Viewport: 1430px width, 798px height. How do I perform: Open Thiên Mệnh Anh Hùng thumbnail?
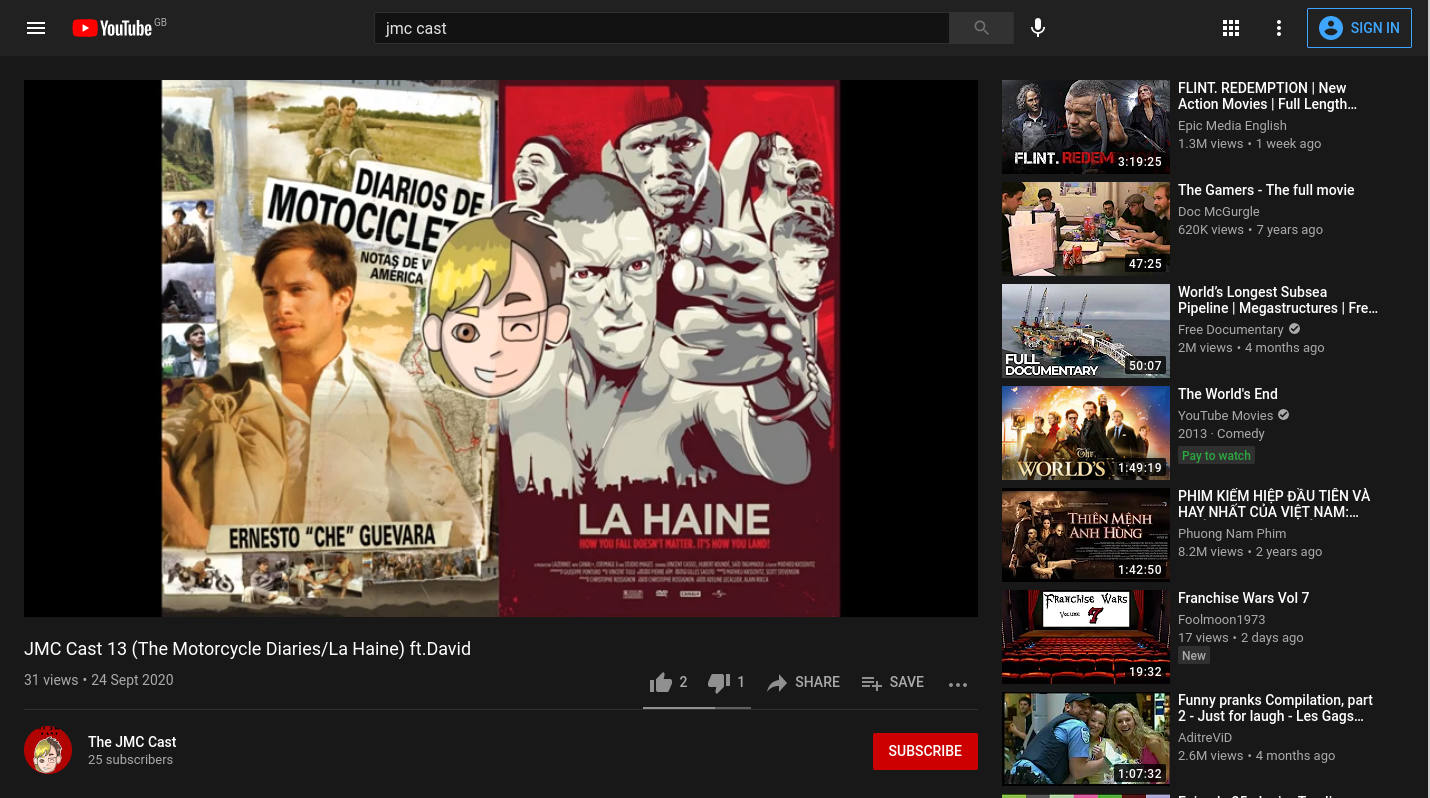coord(1086,535)
